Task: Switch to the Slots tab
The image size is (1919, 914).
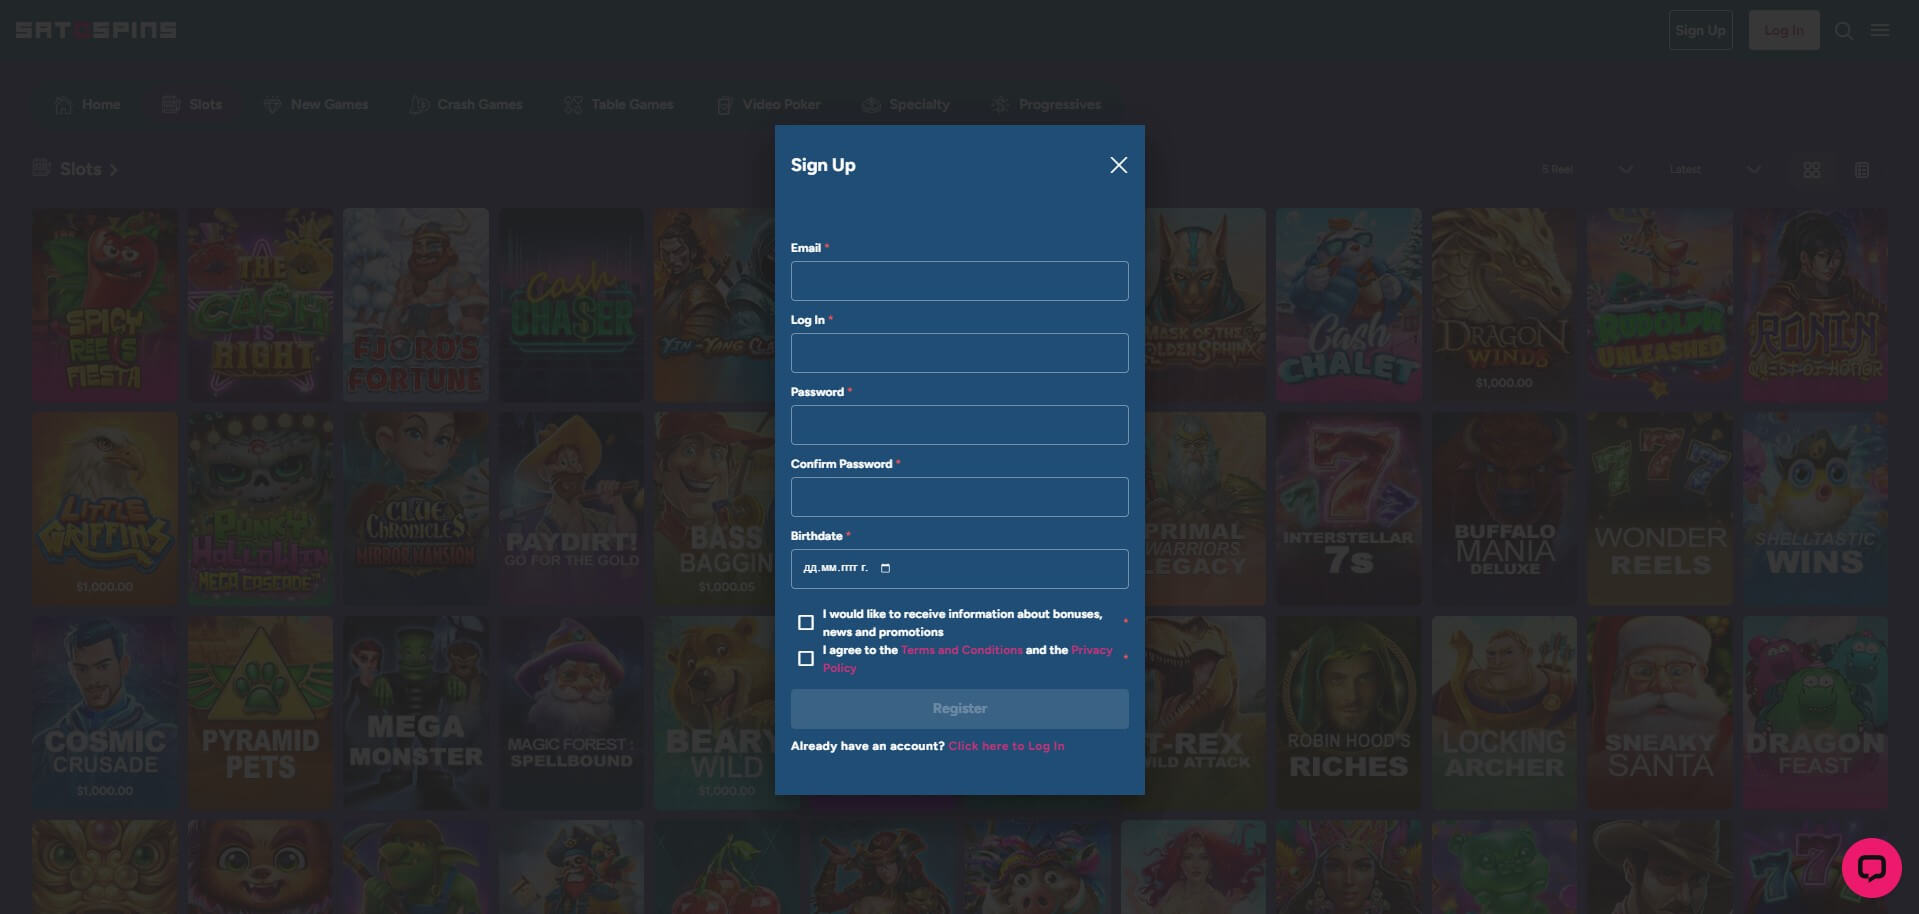Action: (x=192, y=104)
